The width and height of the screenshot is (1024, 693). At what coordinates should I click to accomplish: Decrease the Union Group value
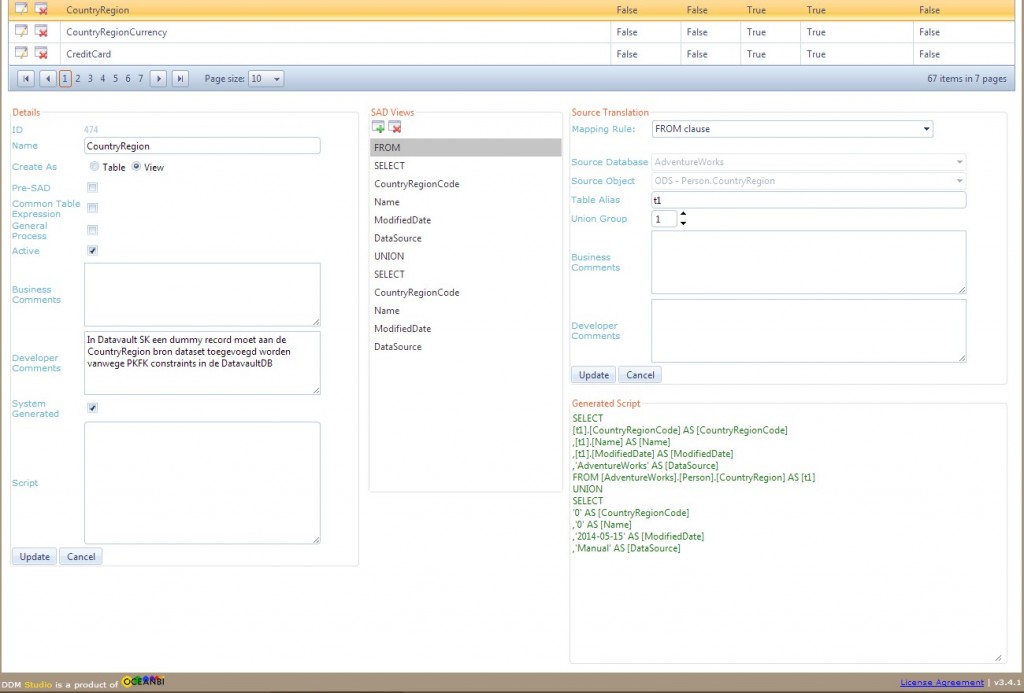[x=683, y=223]
